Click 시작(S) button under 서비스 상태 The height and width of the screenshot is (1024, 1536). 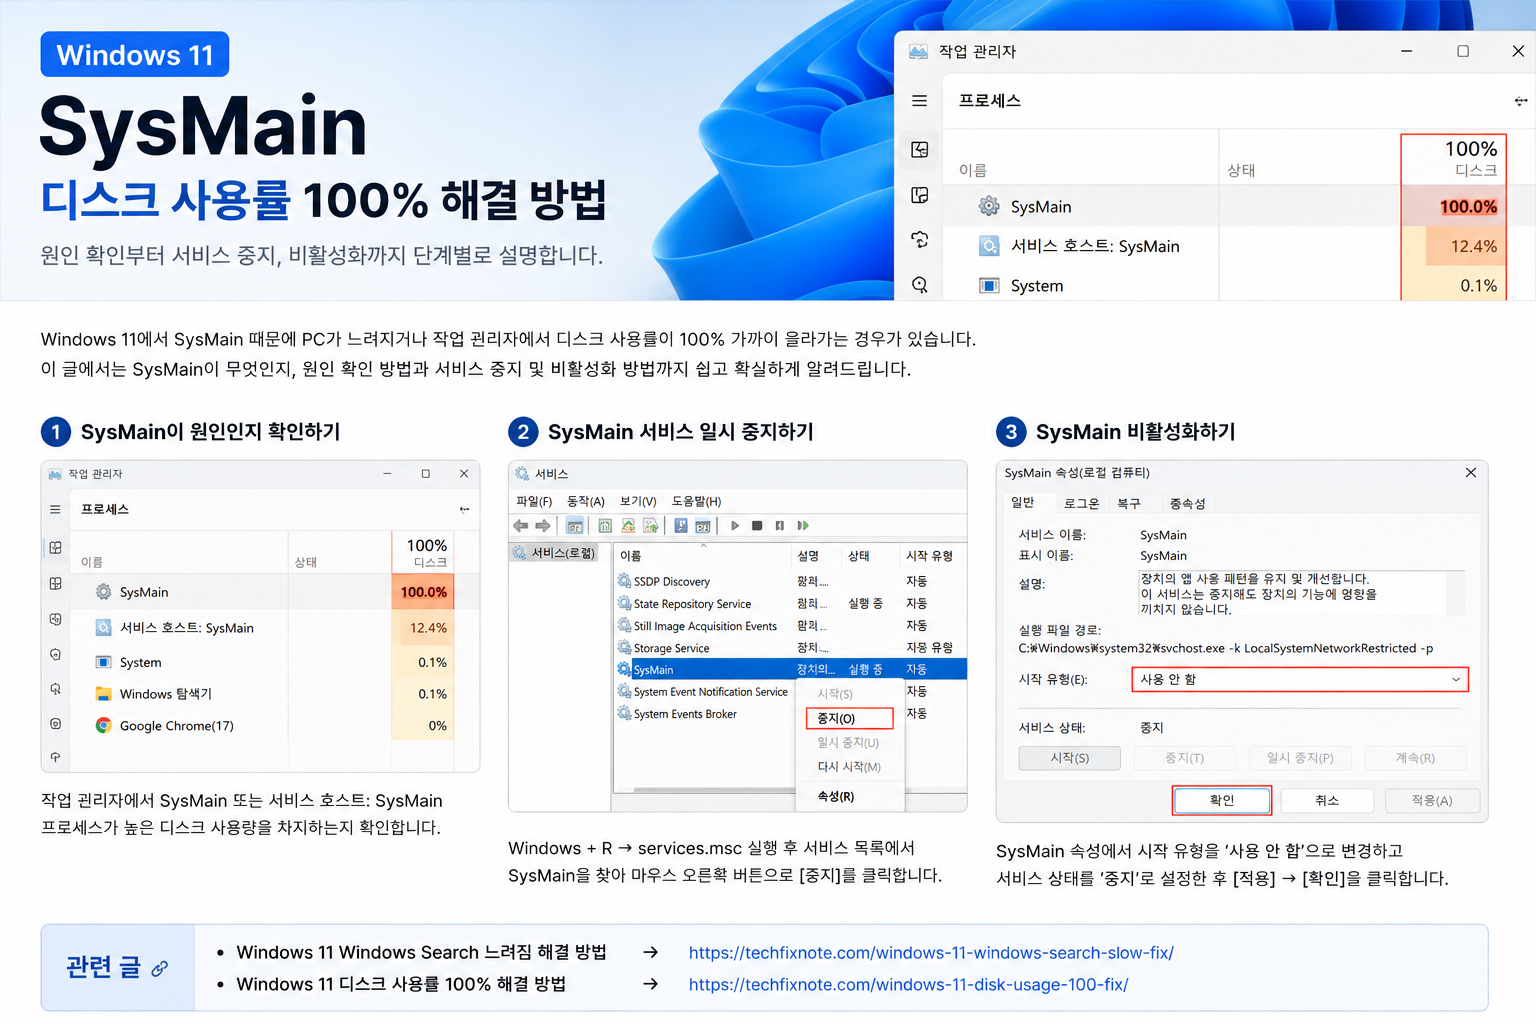[1070, 758]
